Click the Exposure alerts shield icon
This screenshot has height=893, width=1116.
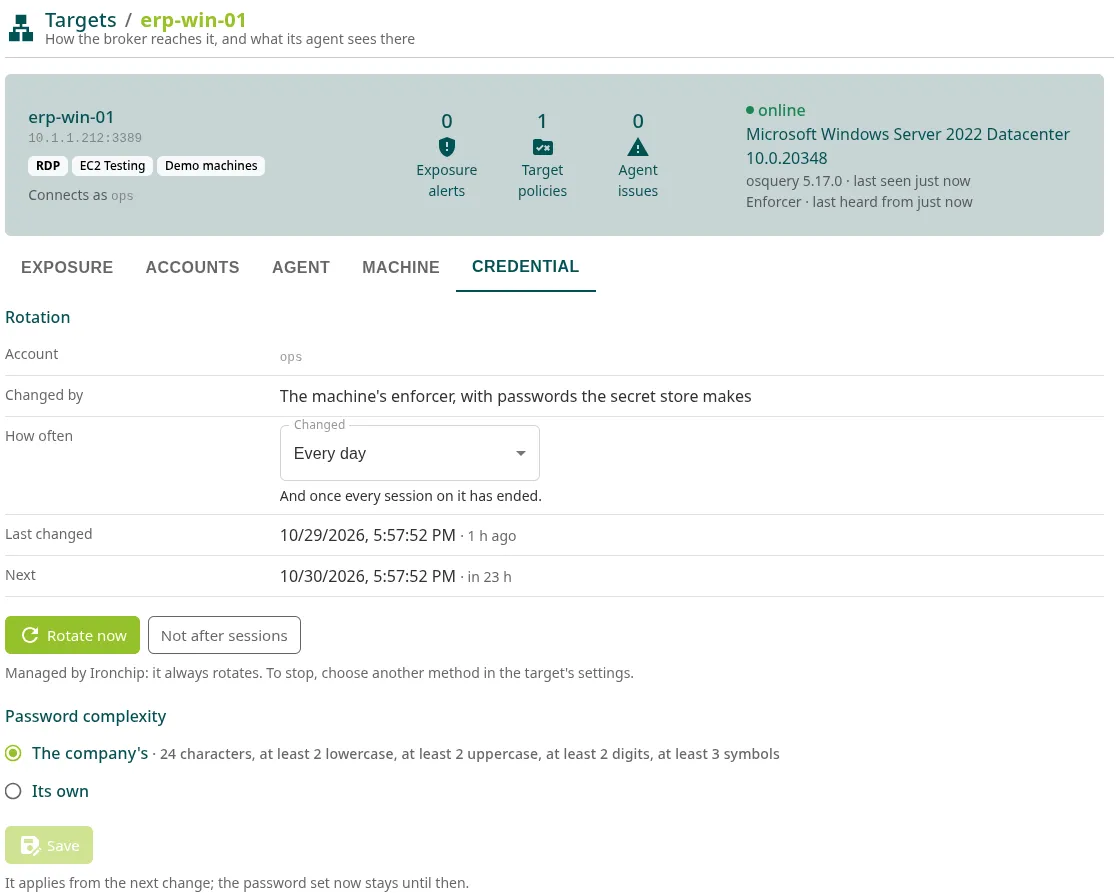446,147
